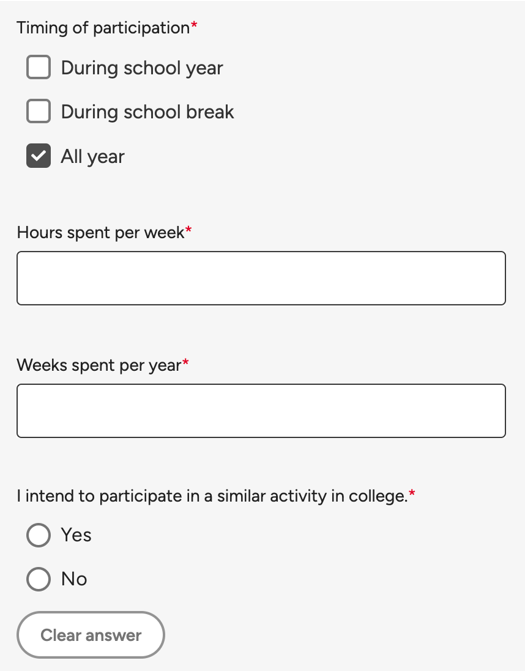This screenshot has width=525, height=671.
Task: Click into the Weeks spent per year field
Action: 261,411
